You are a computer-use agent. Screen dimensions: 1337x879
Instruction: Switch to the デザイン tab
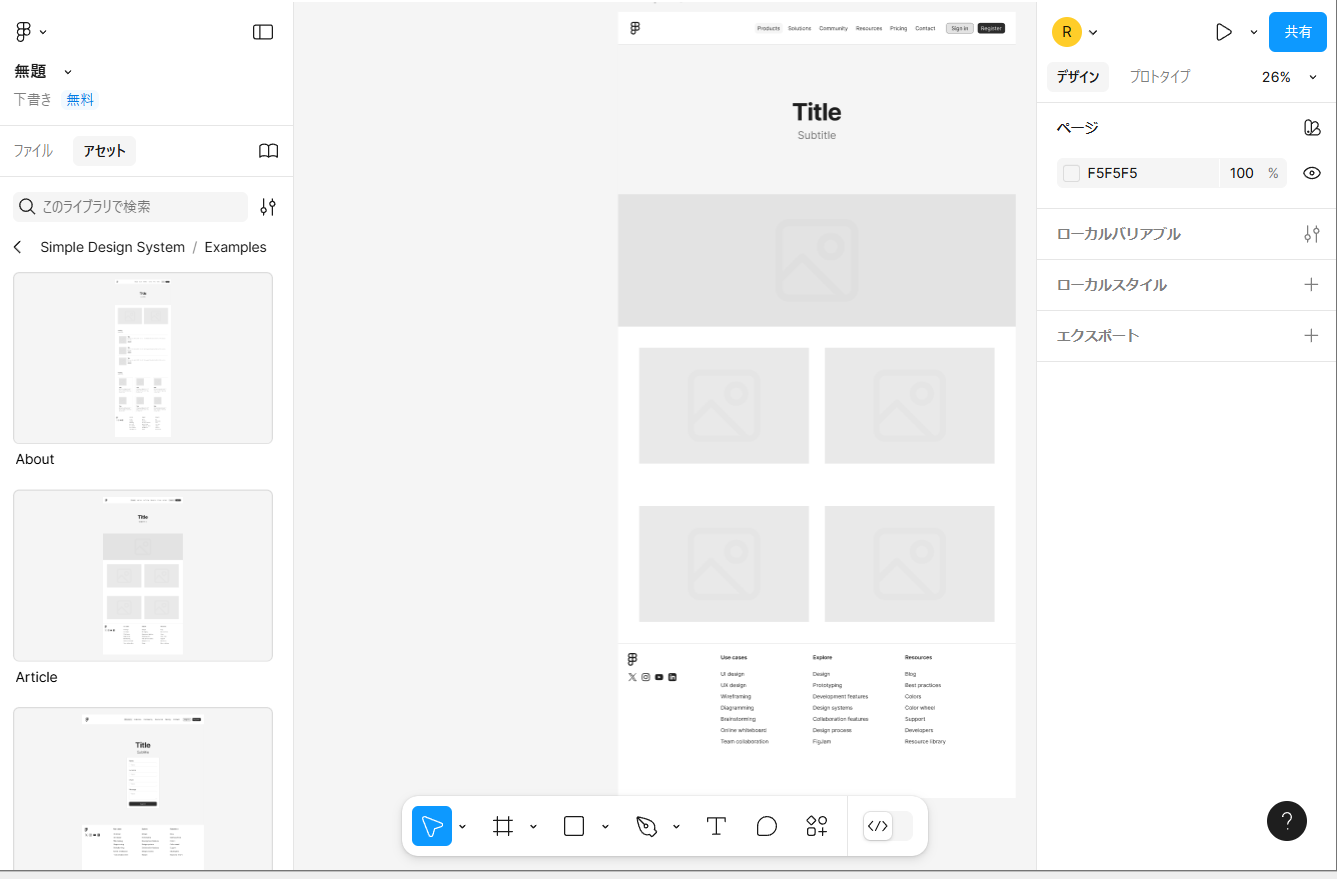1078,77
